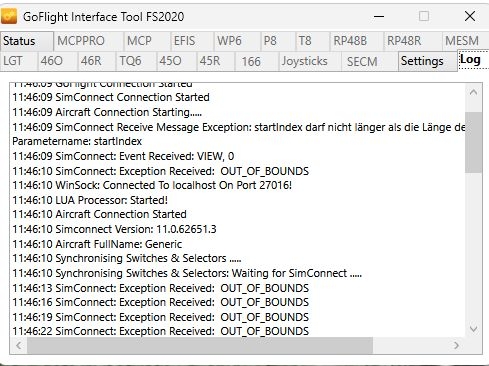This screenshot has height=366, width=489.
Task: Select the 46O tab
Action: coord(58,61)
